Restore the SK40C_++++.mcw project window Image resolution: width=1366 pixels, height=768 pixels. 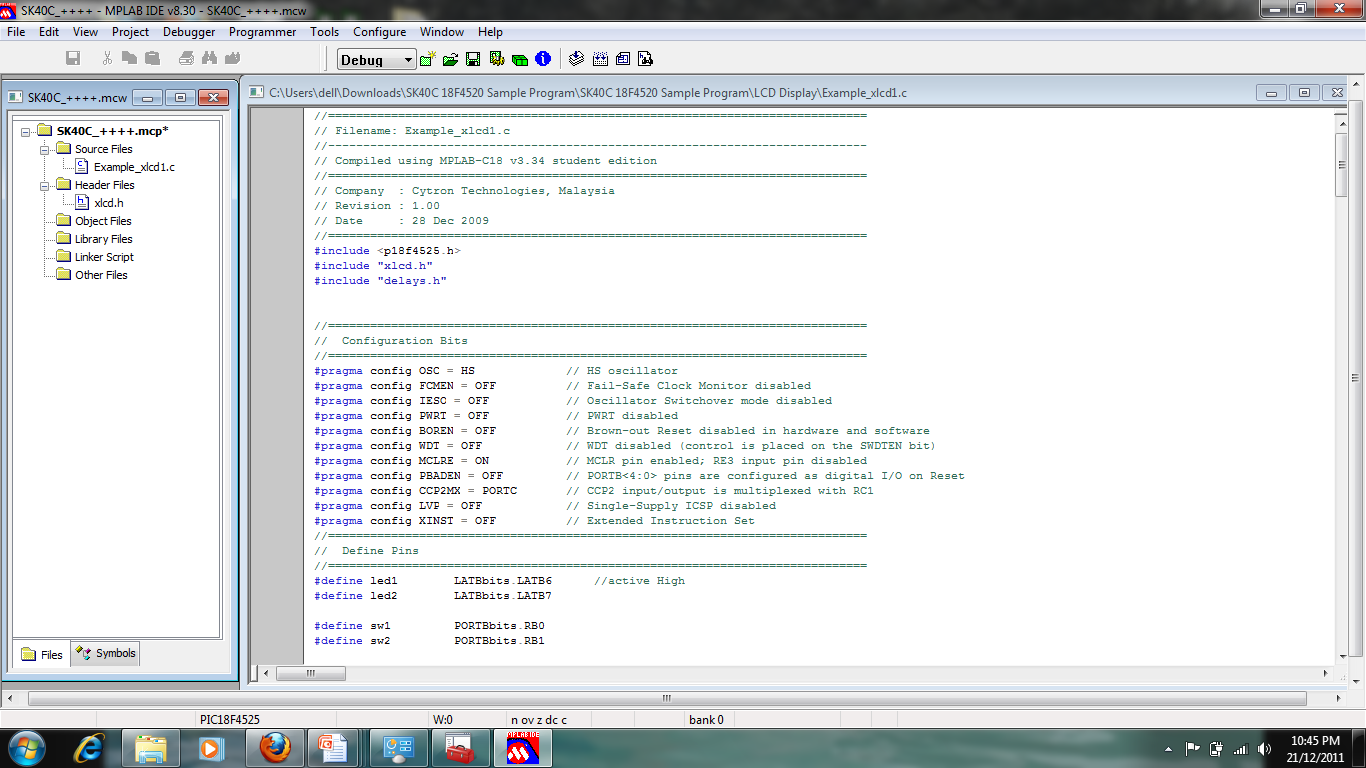pyautogui.click(x=180, y=97)
